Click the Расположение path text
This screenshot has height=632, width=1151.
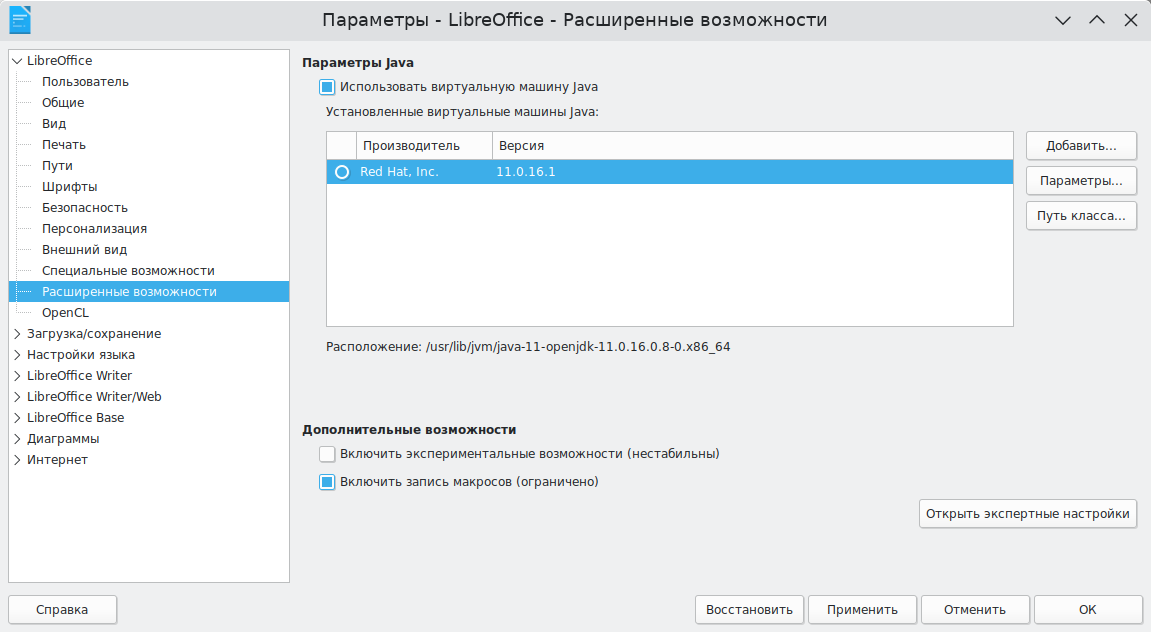(x=528, y=347)
